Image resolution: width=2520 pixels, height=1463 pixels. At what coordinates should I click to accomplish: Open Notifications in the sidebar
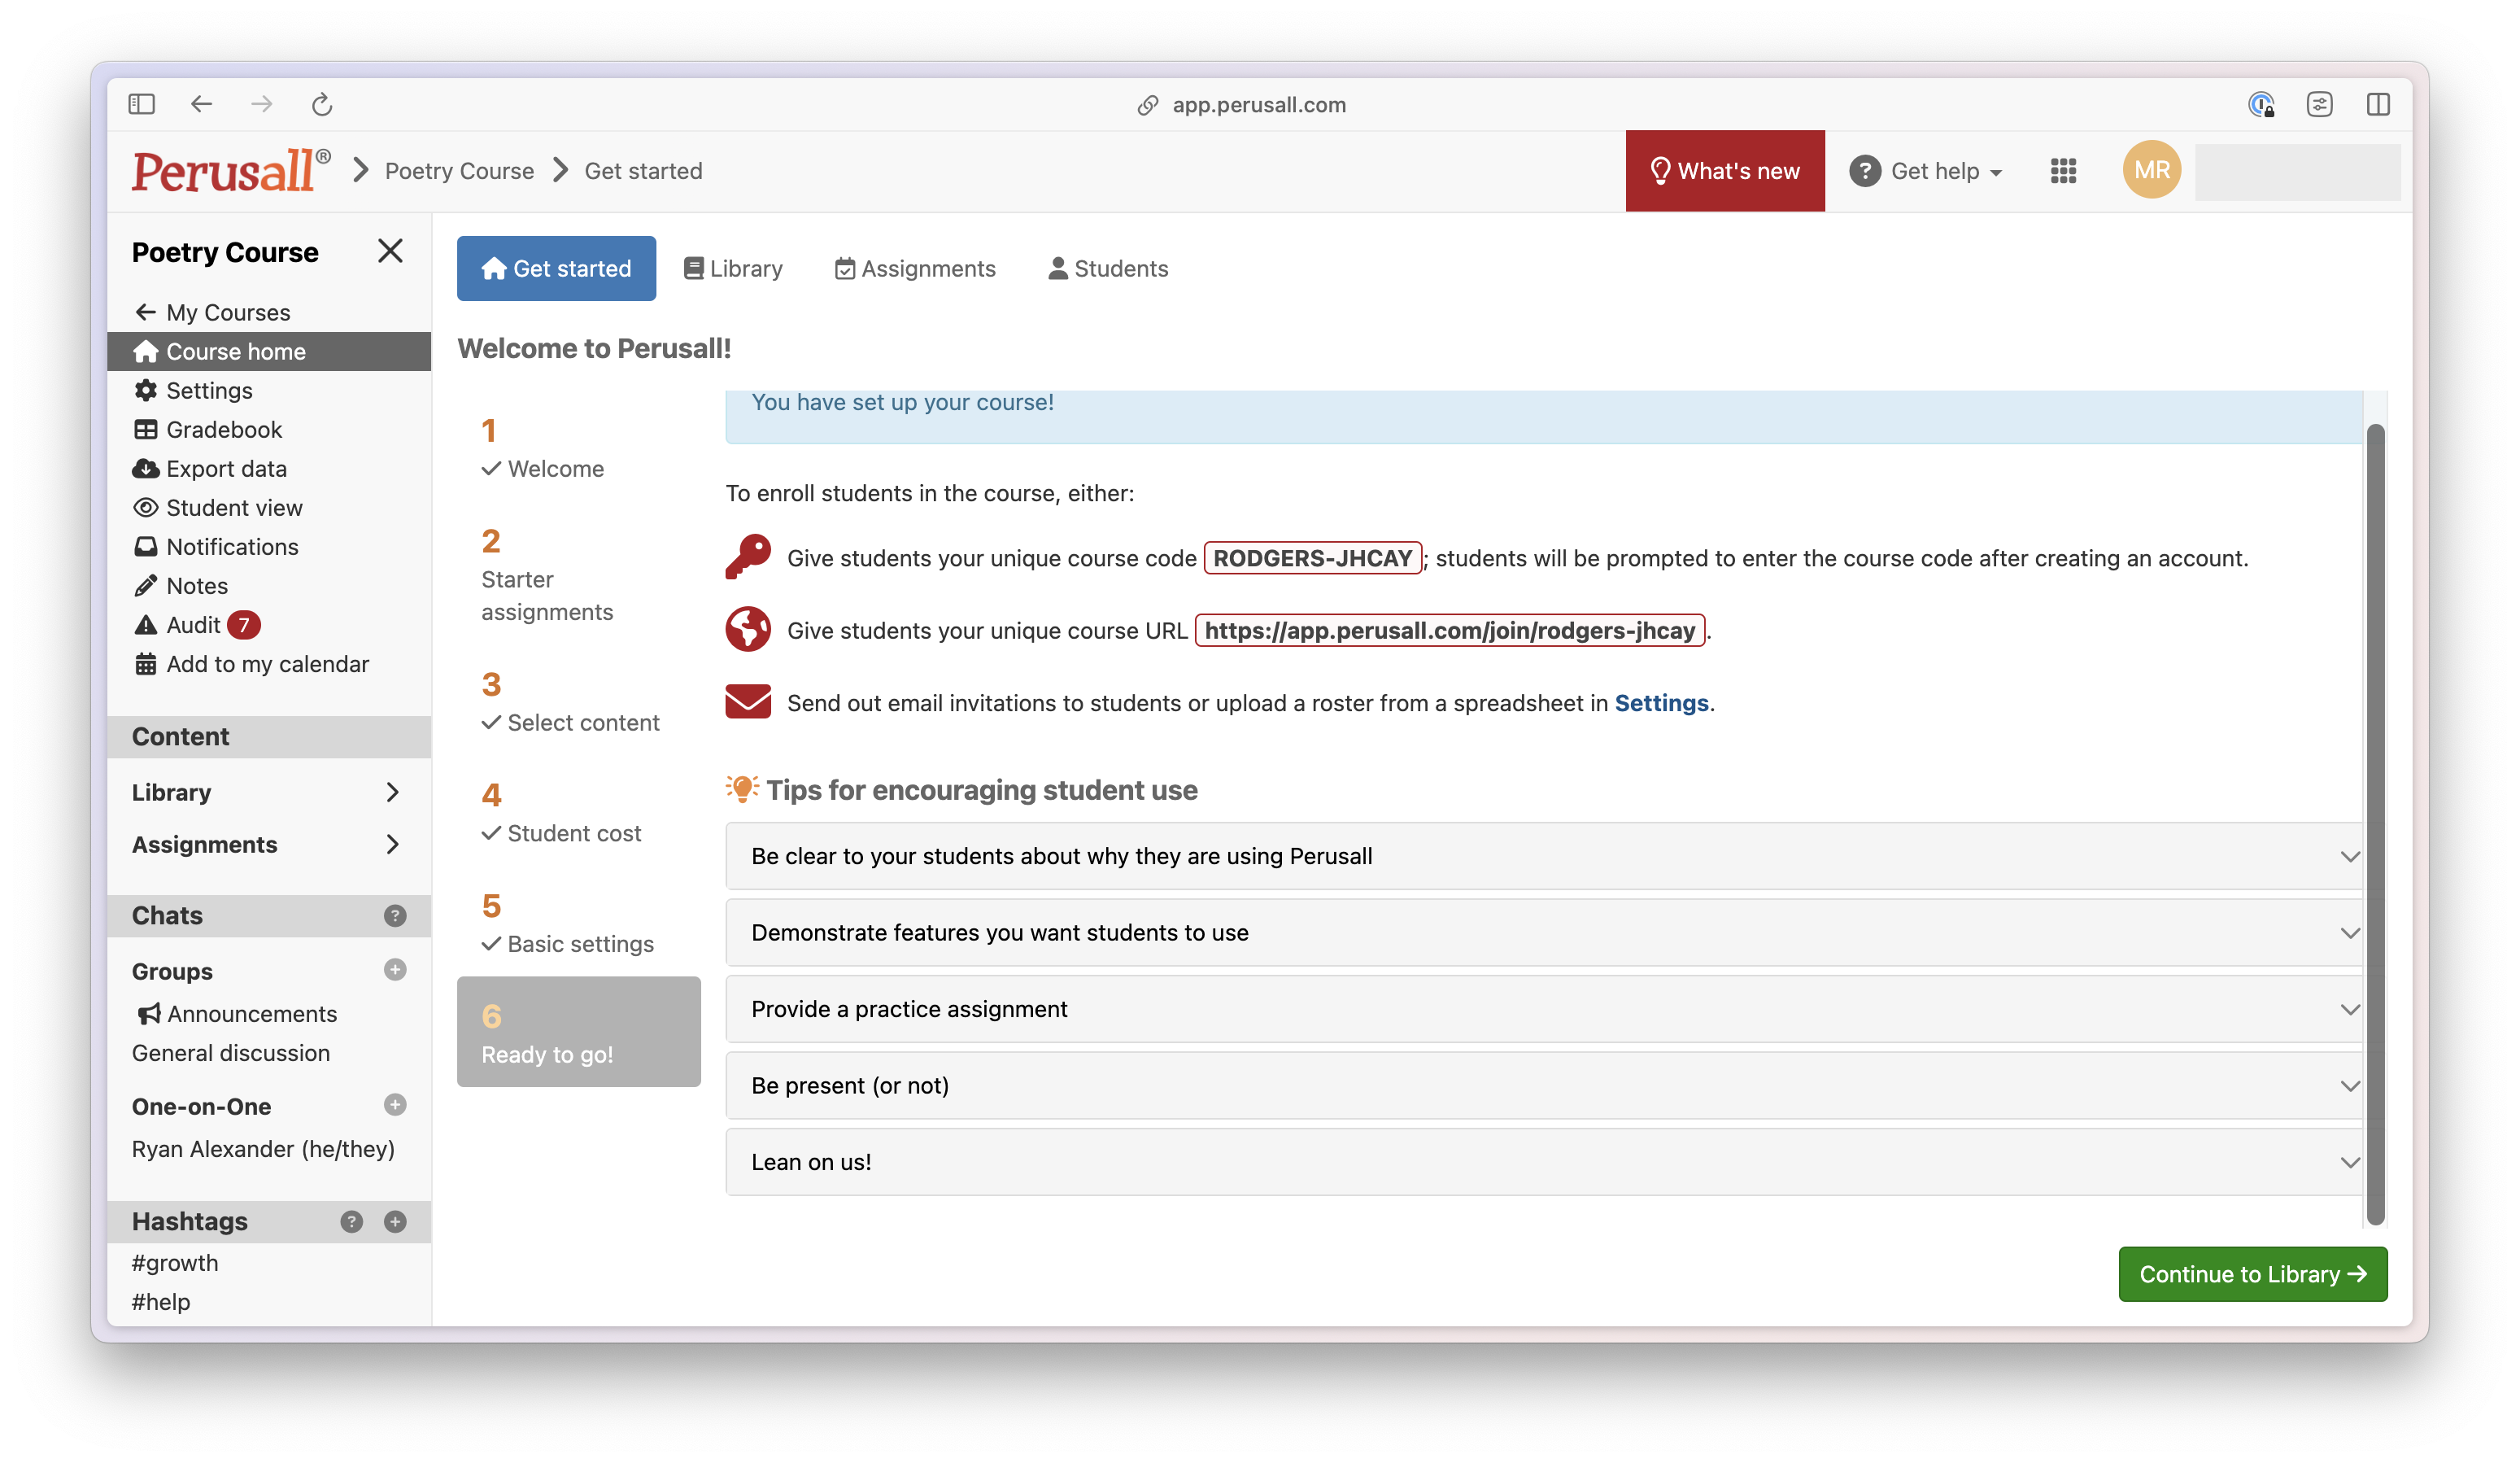tap(270, 547)
